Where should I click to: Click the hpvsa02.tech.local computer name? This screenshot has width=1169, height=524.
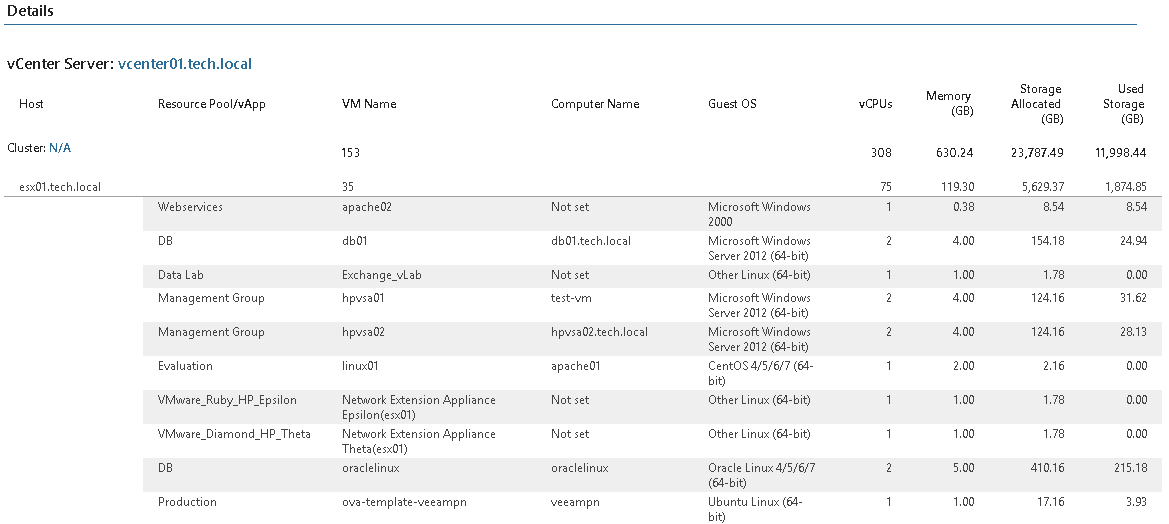(599, 332)
